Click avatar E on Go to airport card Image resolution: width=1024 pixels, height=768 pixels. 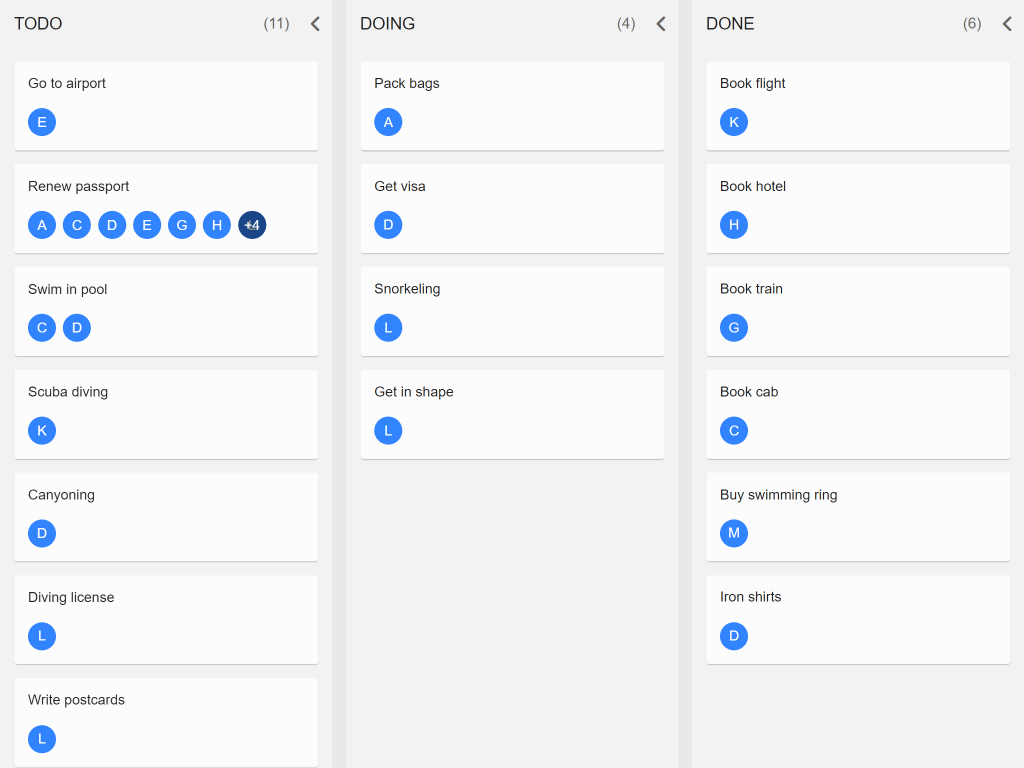(x=42, y=122)
